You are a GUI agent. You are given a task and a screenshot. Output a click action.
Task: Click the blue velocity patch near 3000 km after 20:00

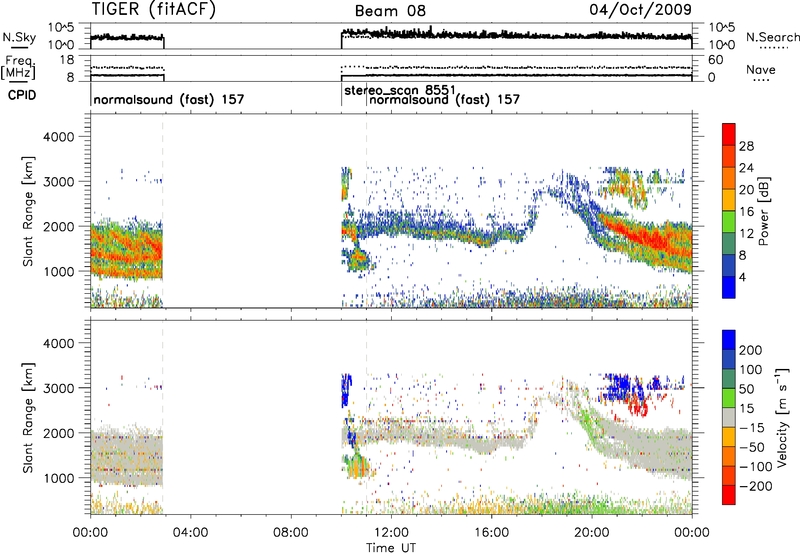620,386
